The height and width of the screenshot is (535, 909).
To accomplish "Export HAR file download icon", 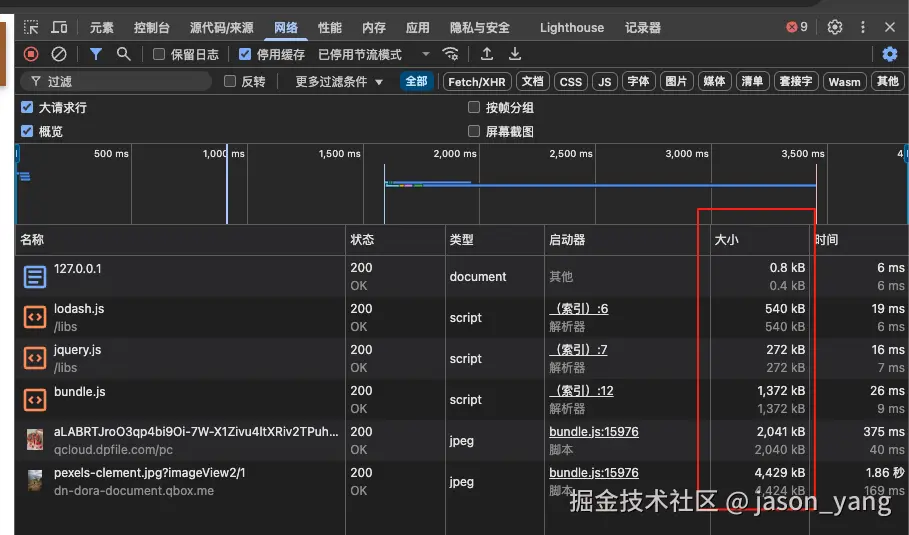I will point(515,54).
